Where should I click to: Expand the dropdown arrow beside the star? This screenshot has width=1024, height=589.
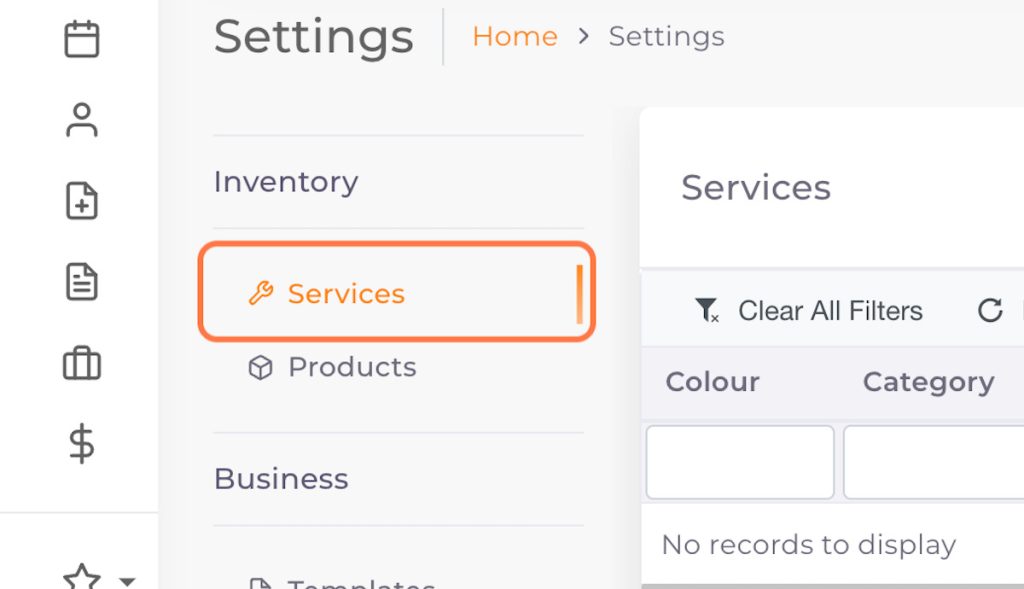(126, 581)
